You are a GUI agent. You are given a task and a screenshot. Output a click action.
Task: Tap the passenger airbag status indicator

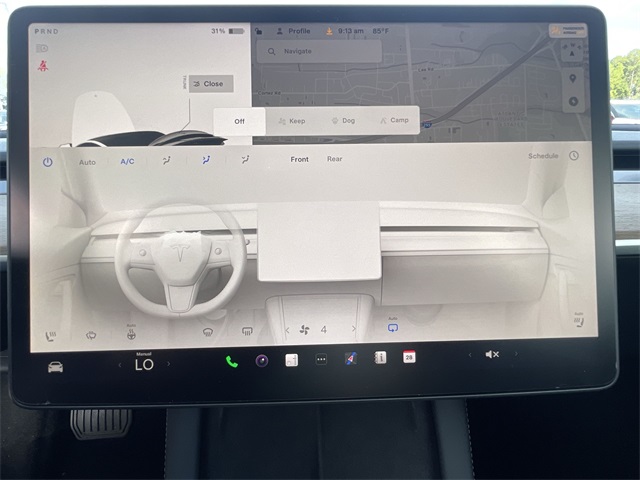568,30
